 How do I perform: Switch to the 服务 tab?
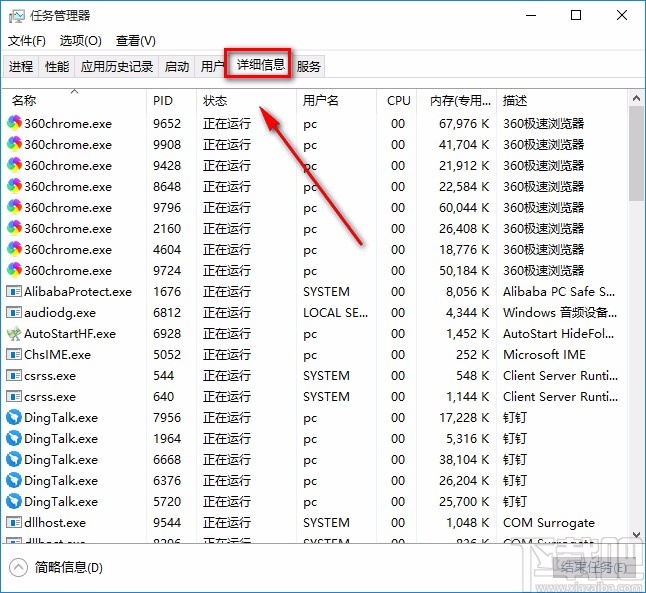tap(309, 66)
